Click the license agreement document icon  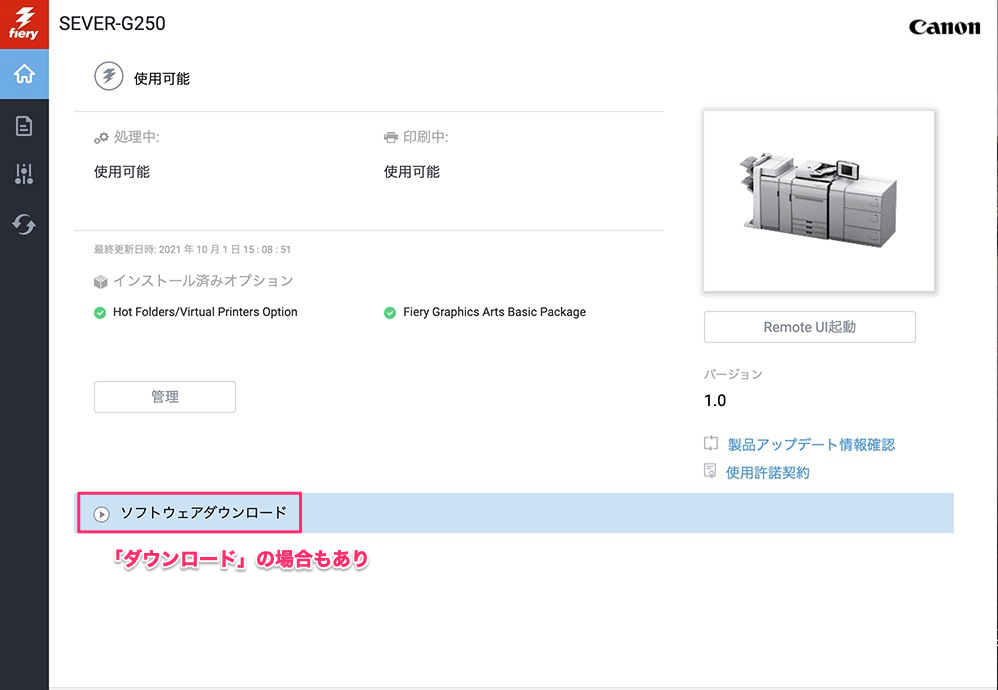tap(710, 470)
